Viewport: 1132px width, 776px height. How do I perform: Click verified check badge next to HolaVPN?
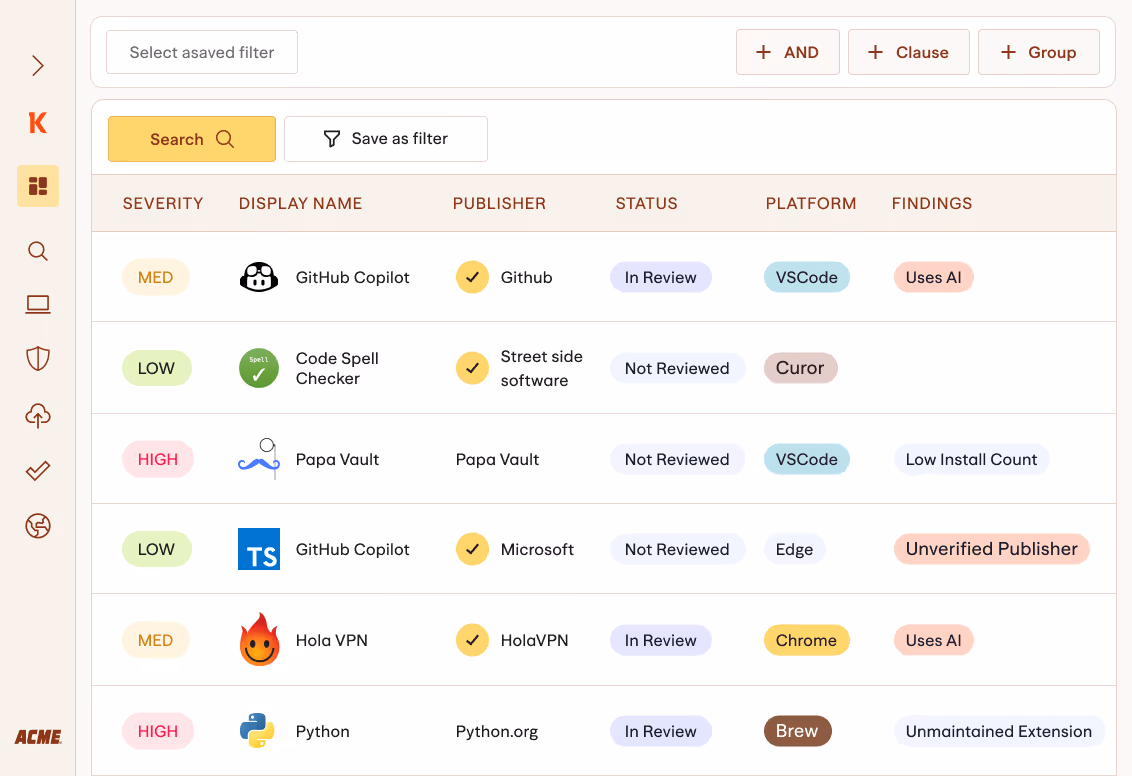tap(472, 640)
